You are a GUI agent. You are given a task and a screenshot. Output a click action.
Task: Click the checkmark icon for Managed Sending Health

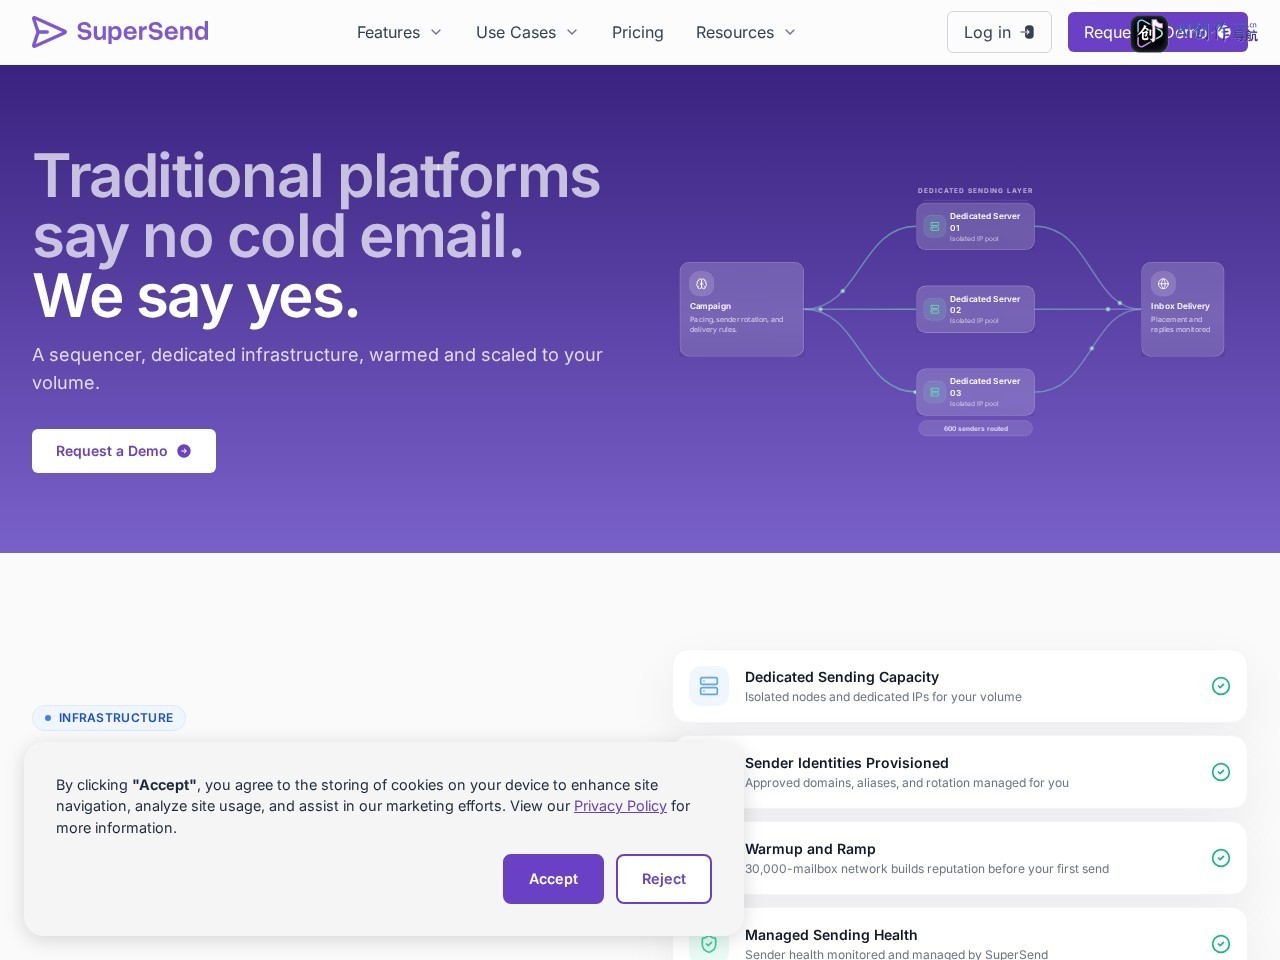[x=1221, y=944]
